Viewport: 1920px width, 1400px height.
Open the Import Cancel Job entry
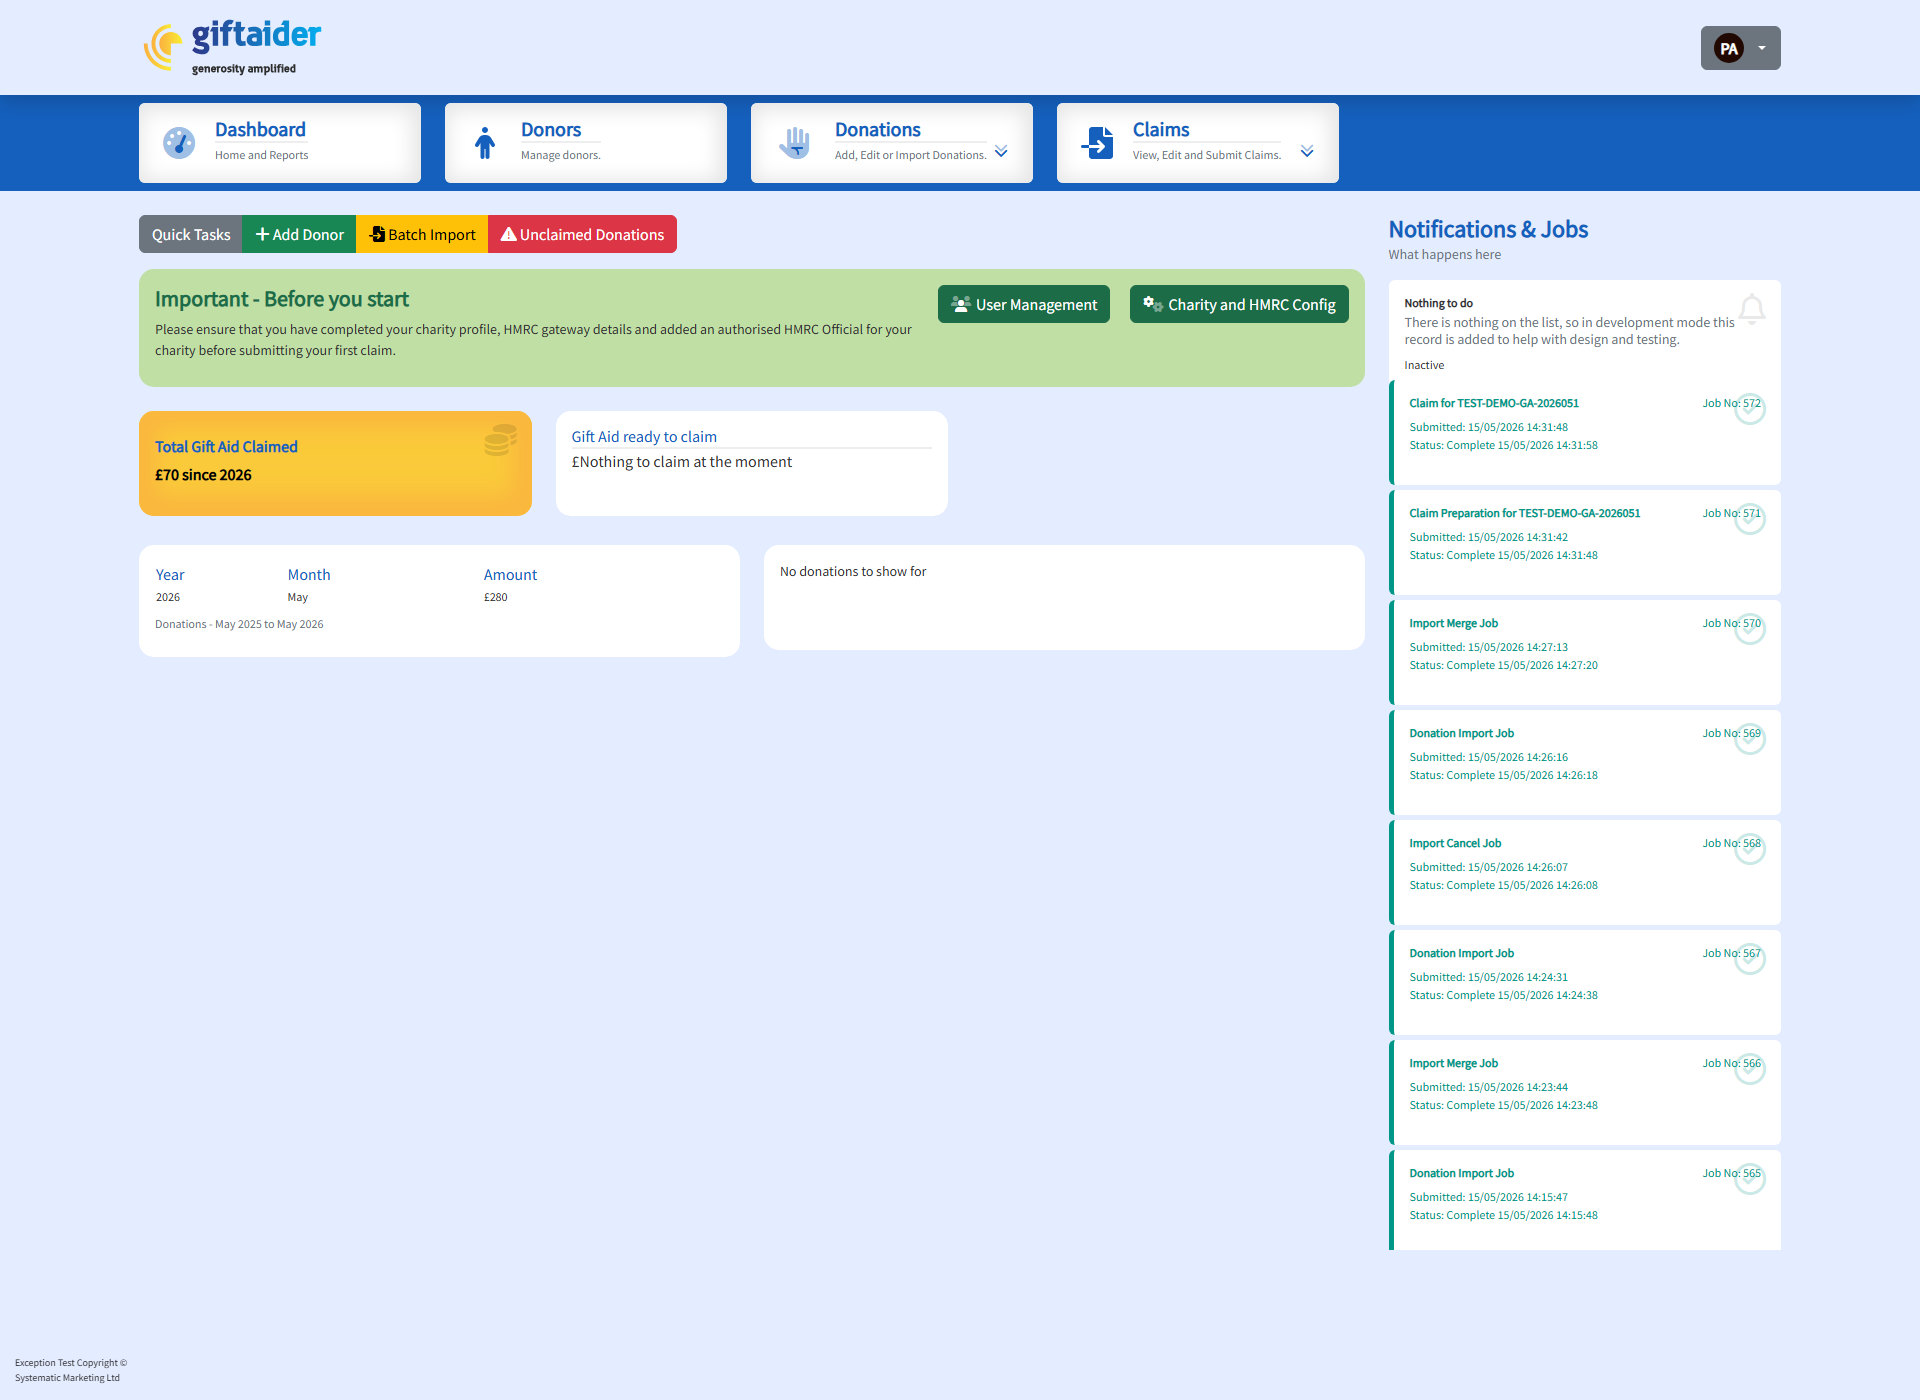pyautogui.click(x=1585, y=873)
